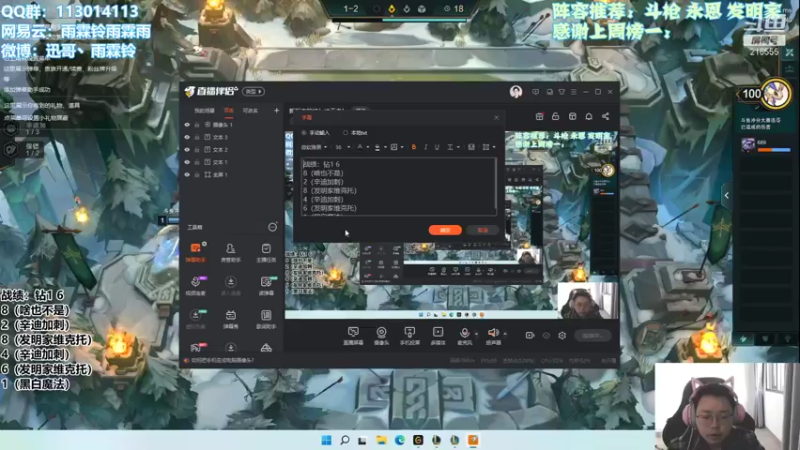
Task: Click the start streaming button
Action: click(x=593, y=335)
